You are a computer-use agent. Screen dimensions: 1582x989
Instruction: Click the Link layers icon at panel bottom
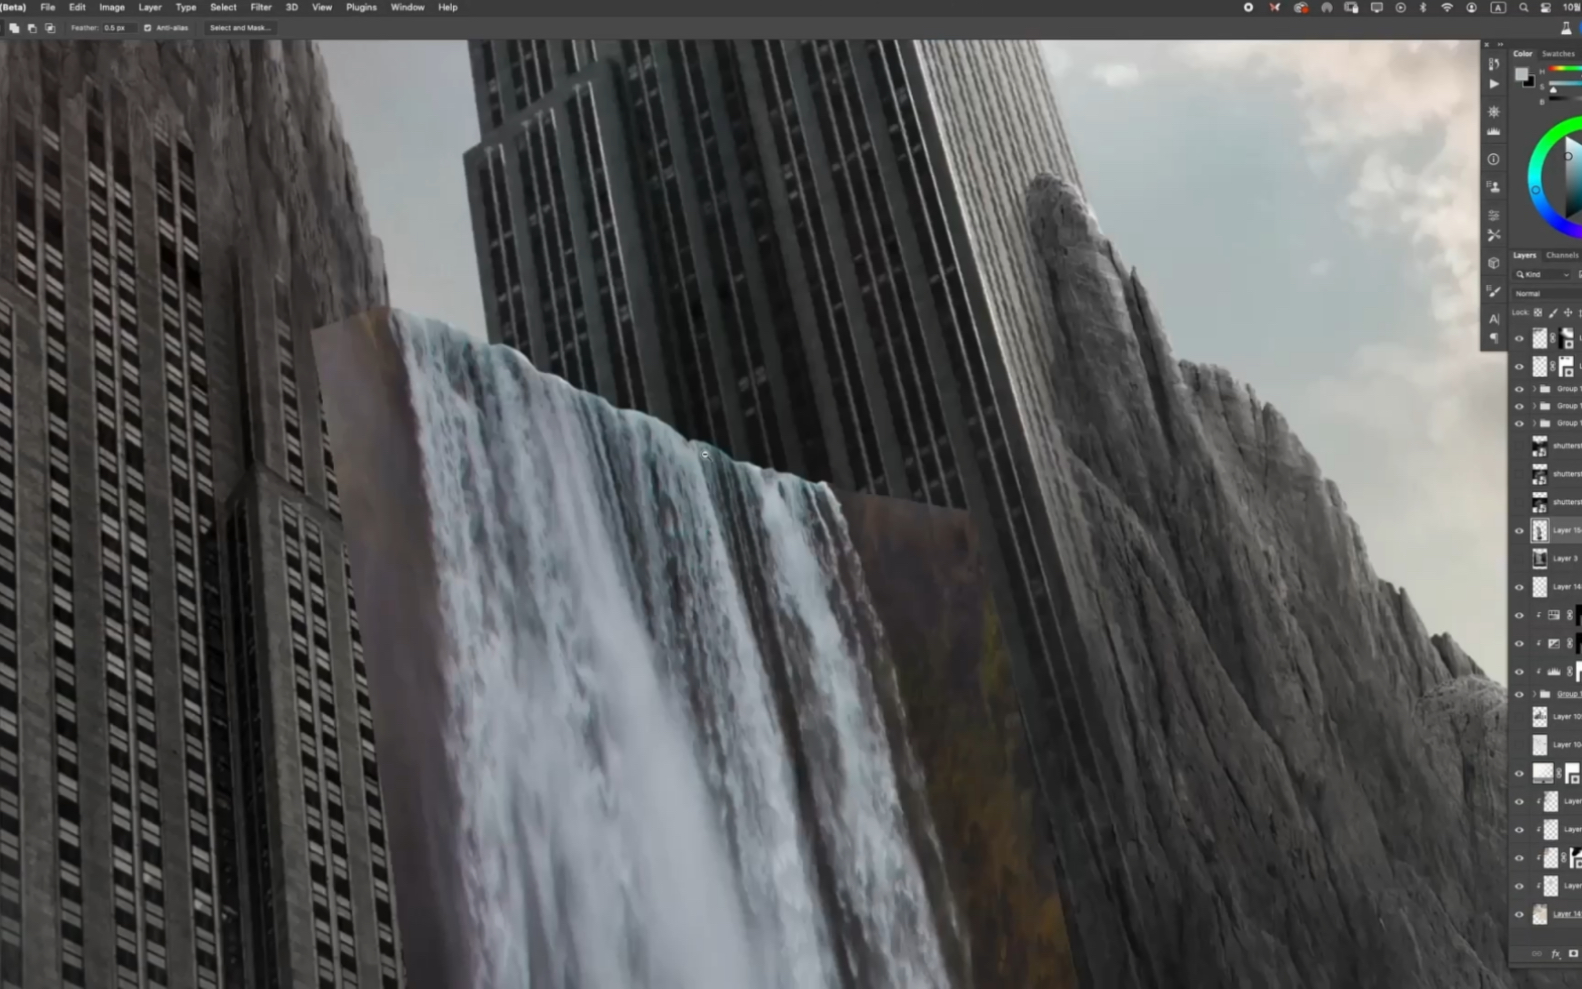coord(1537,954)
